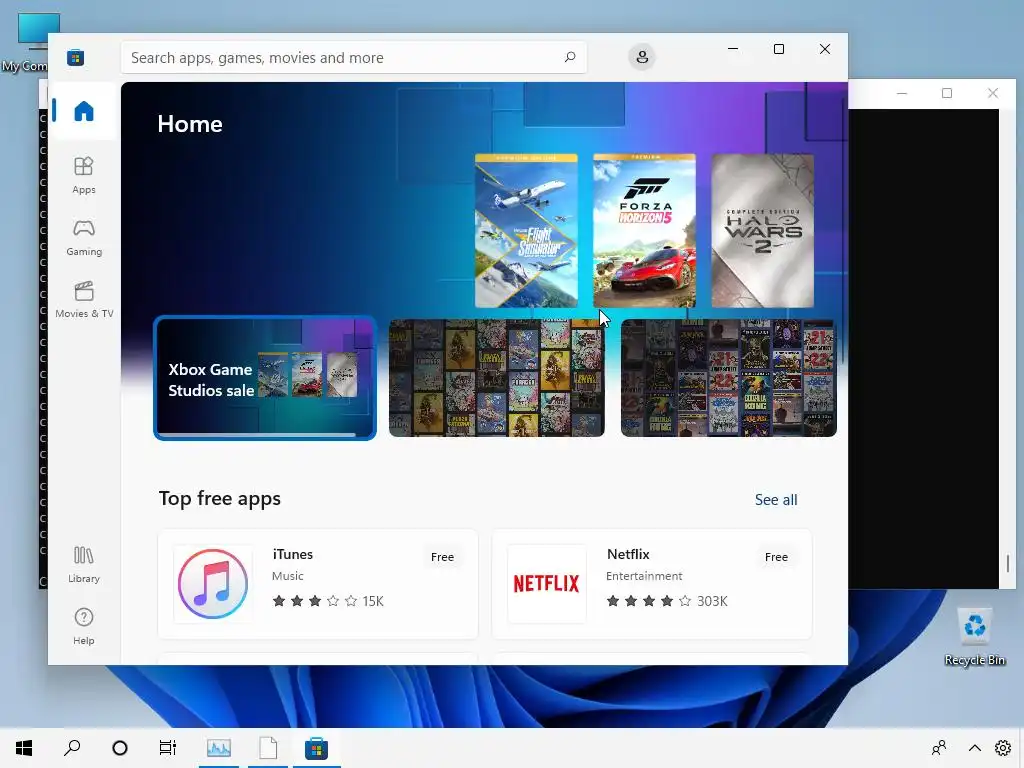Open the People icon in system tray
Viewport: 1024px width, 768px height.
tap(939, 748)
